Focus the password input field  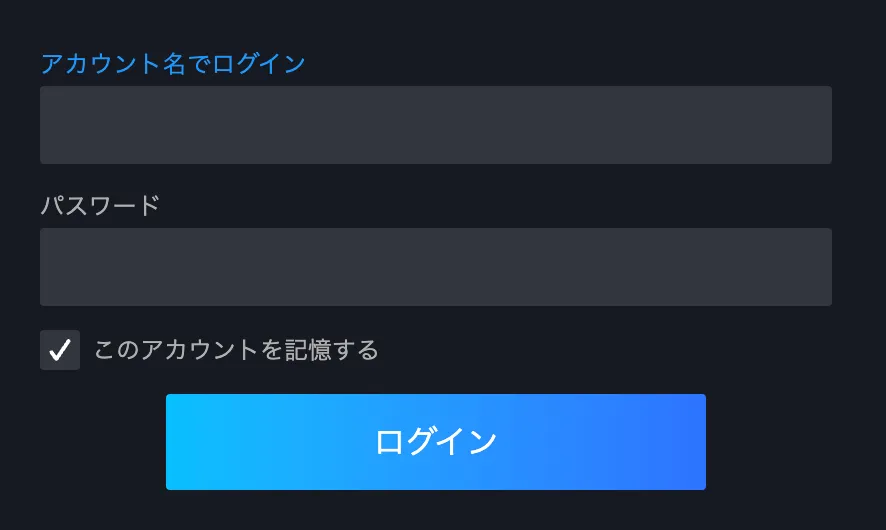436,267
